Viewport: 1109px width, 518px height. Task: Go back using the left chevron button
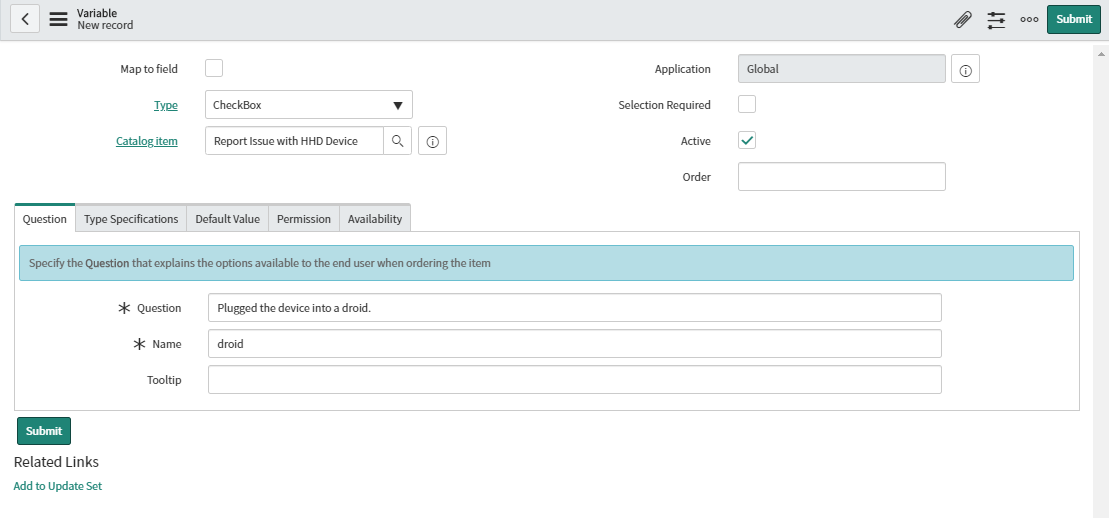[25, 19]
